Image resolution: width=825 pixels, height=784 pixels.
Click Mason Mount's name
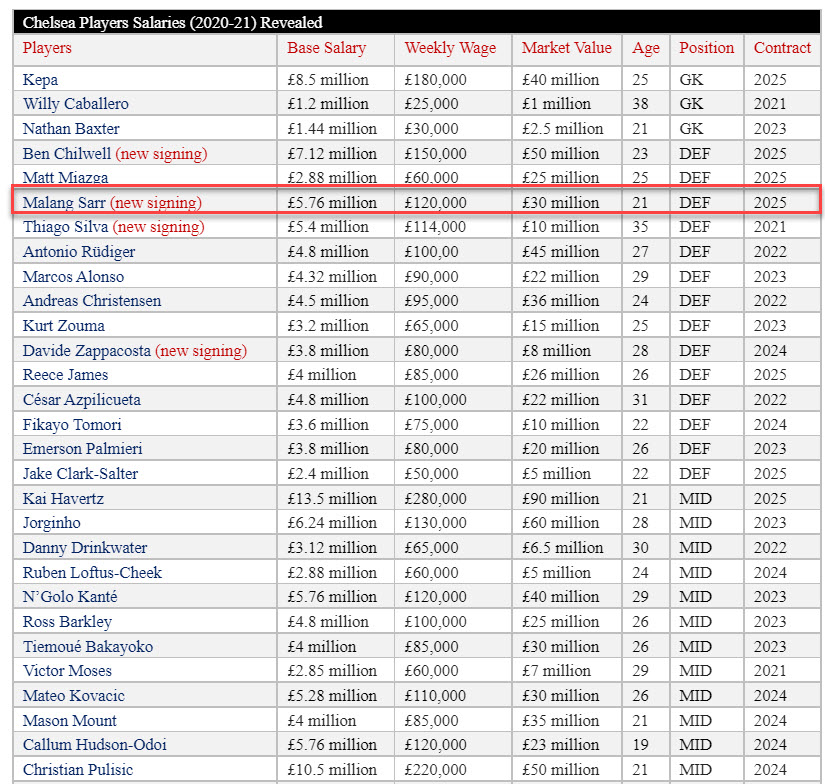(x=69, y=720)
